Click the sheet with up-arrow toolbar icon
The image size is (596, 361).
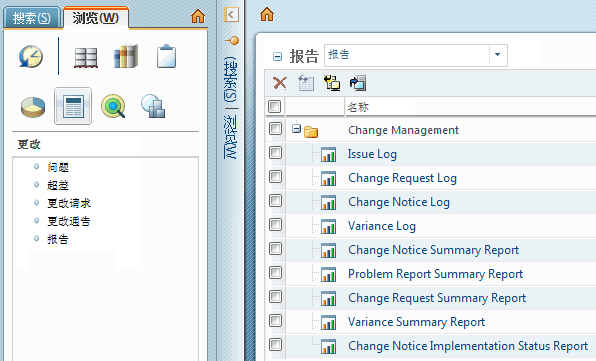click(x=306, y=83)
